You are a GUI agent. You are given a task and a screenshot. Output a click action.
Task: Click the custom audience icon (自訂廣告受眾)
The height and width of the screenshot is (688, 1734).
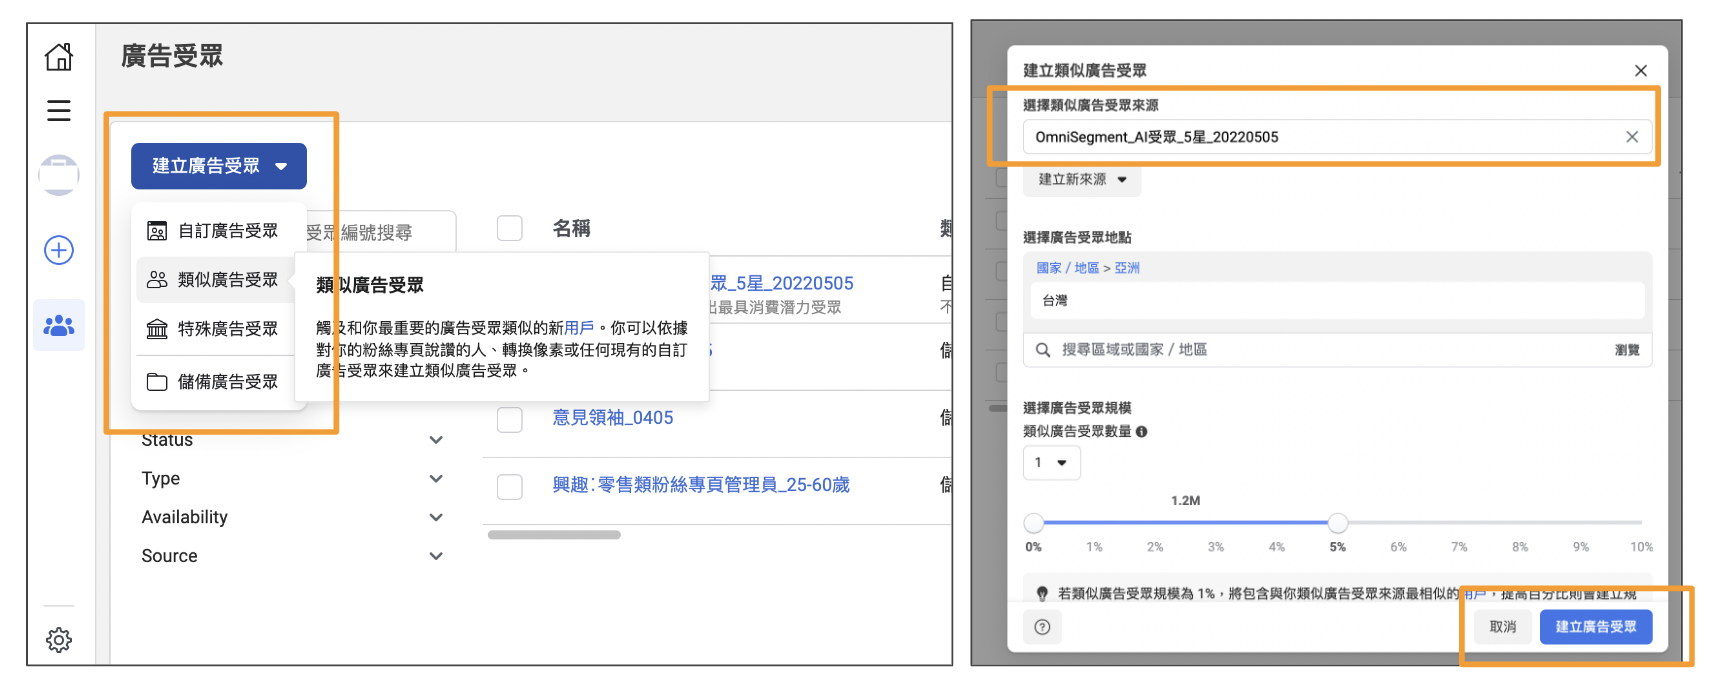tap(157, 231)
